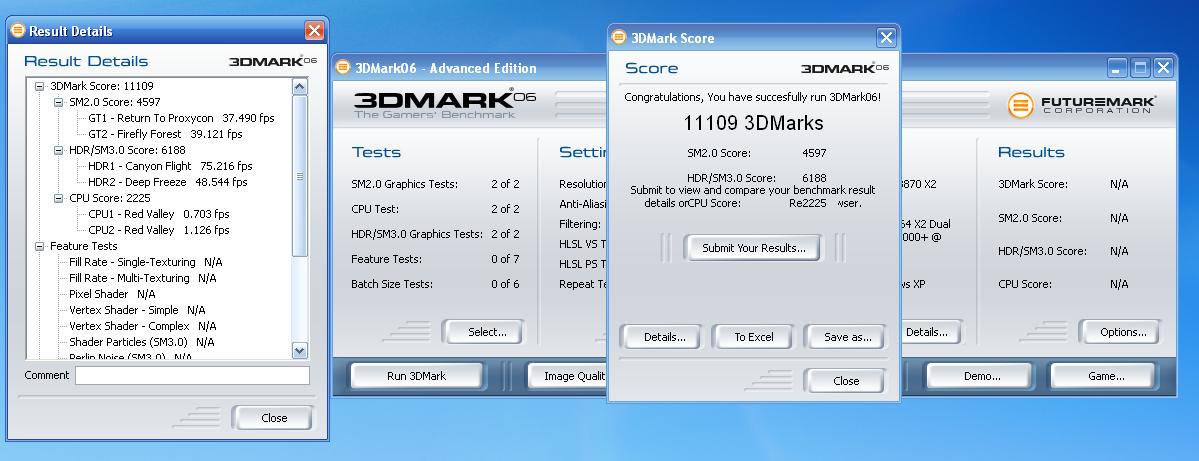Click the Save as... button
The height and width of the screenshot is (461, 1199).
(845, 336)
